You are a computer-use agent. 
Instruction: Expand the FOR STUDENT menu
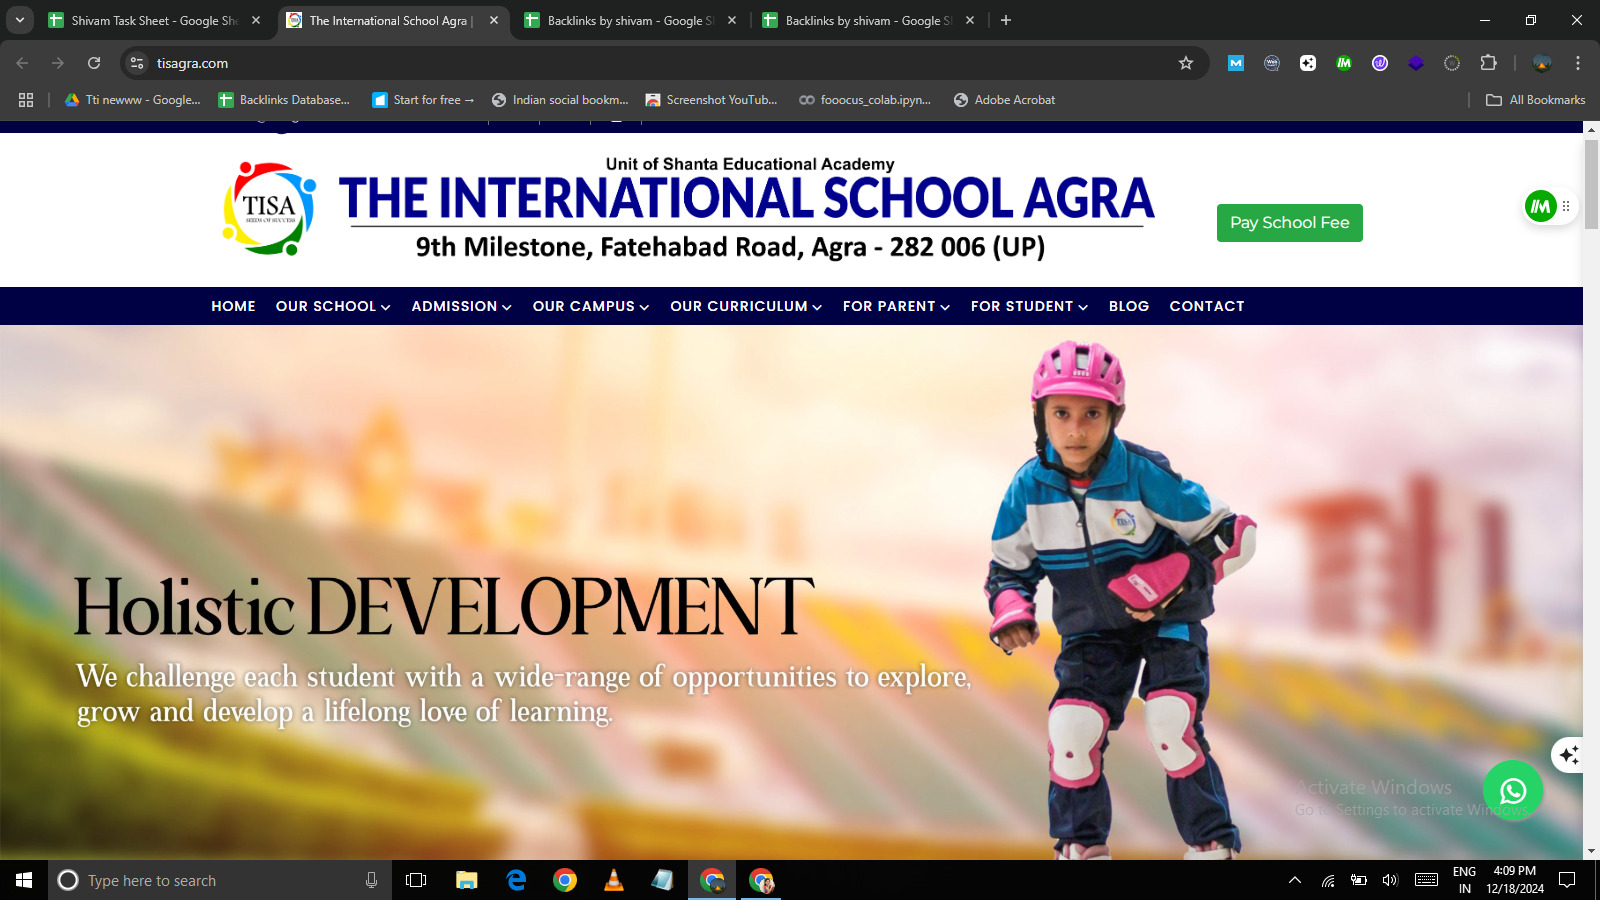click(x=1029, y=306)
